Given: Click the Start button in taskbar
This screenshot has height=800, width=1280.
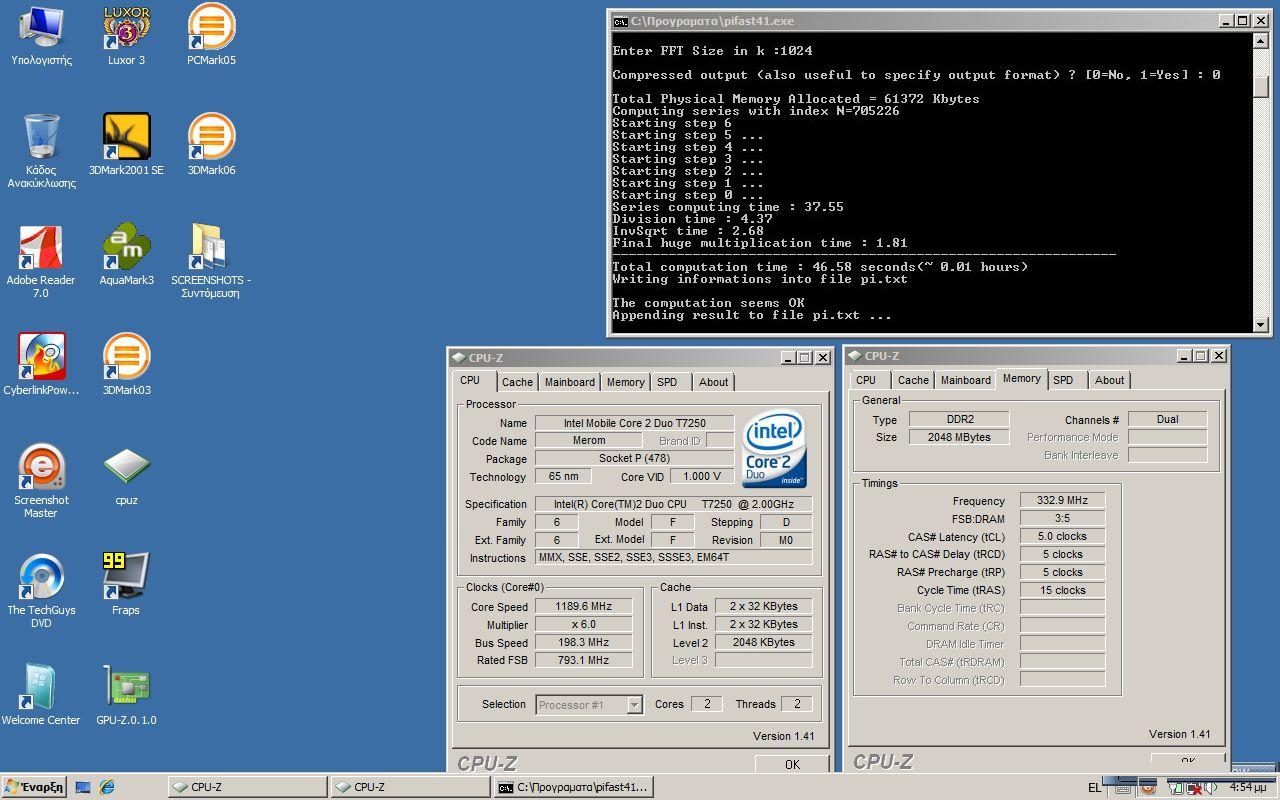Looking at the screenshot, I should pos(34,787).
